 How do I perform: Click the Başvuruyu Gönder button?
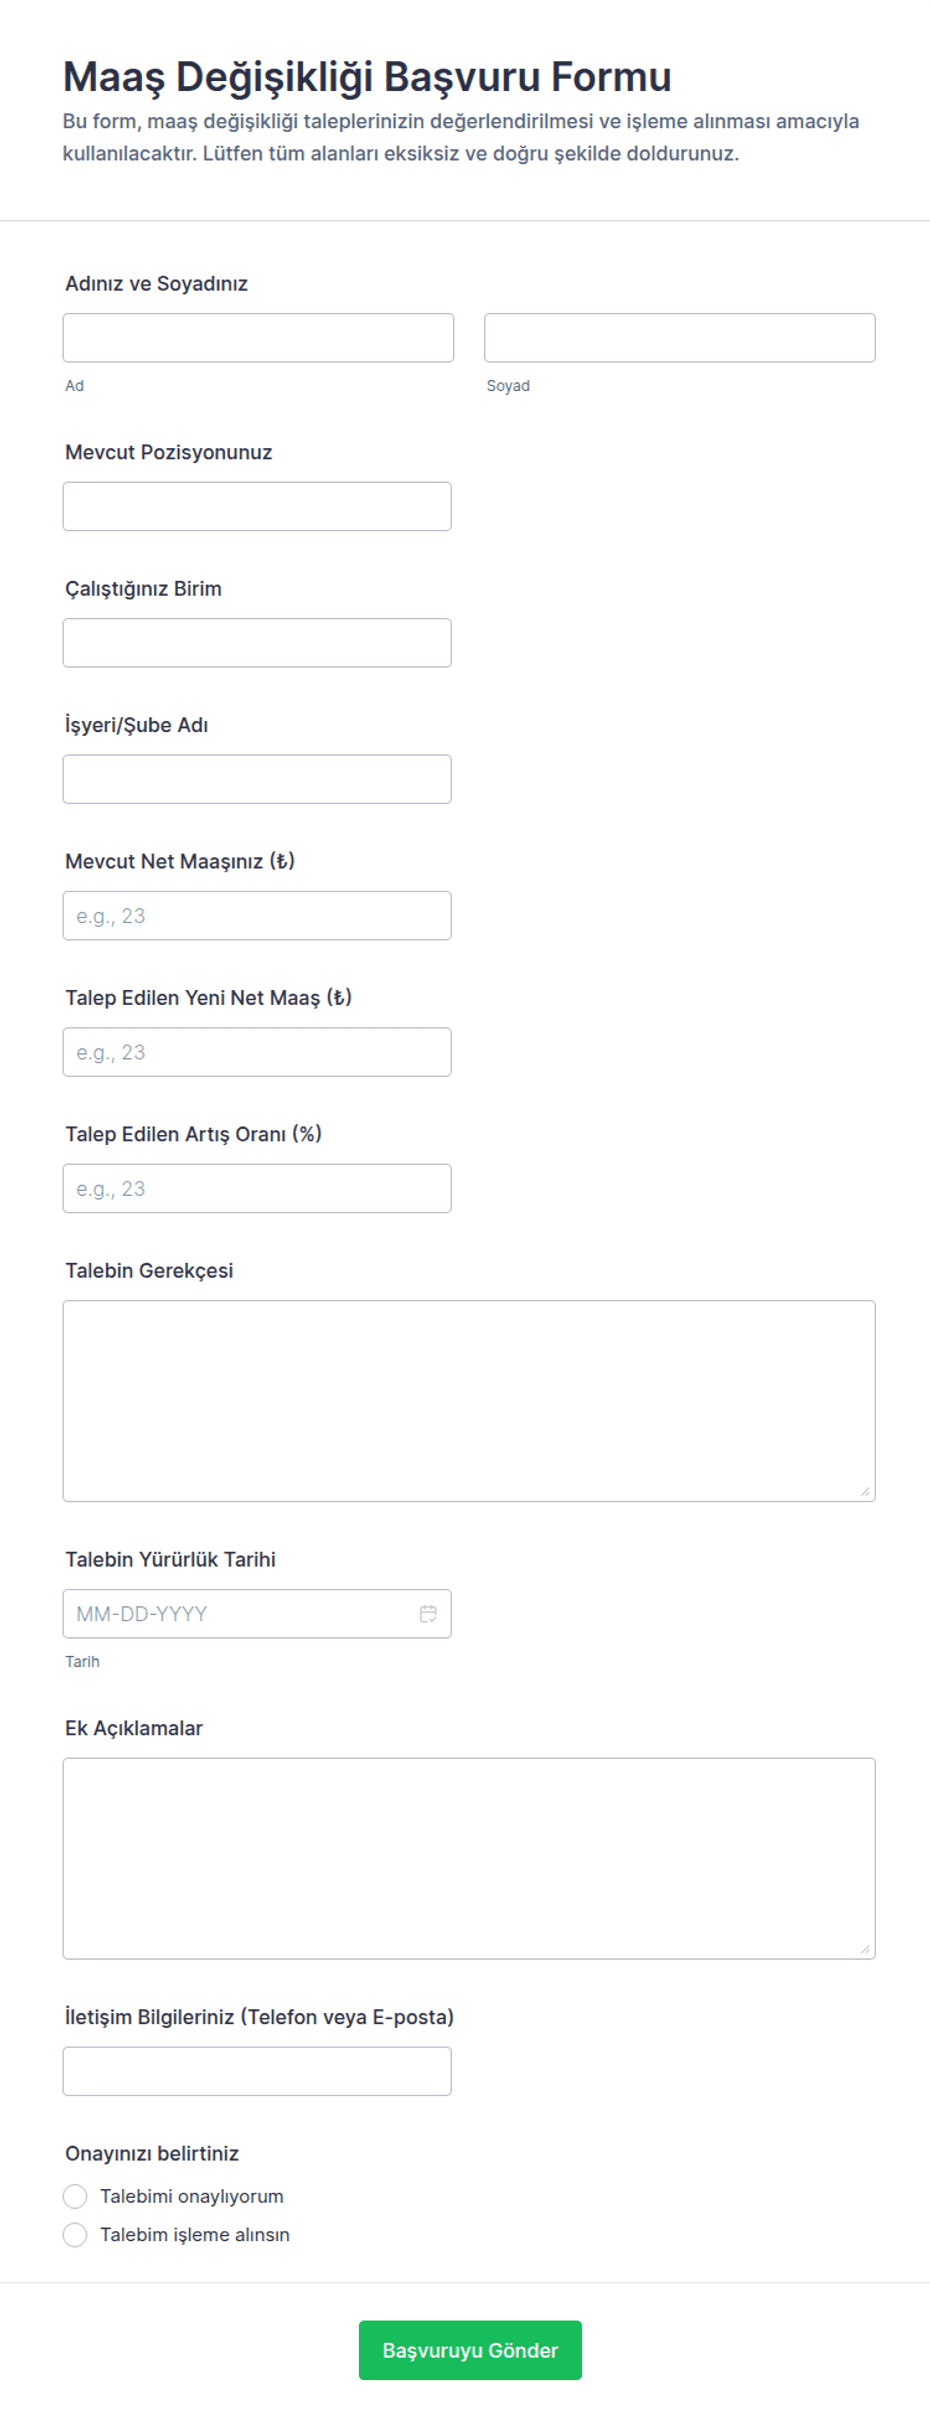[470, 2350]
